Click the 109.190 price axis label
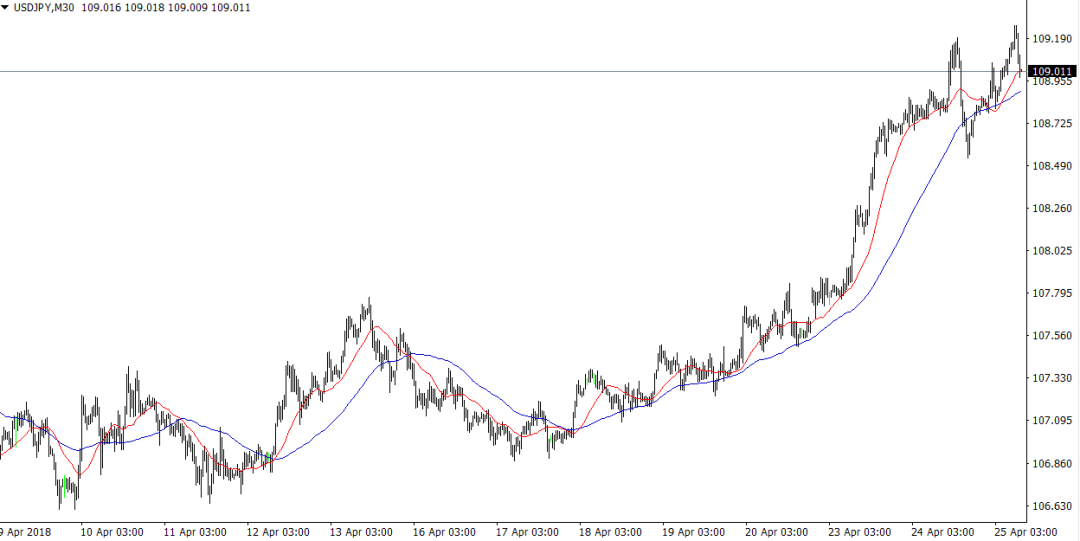 pyautogui.click(x=1051, y=39)
